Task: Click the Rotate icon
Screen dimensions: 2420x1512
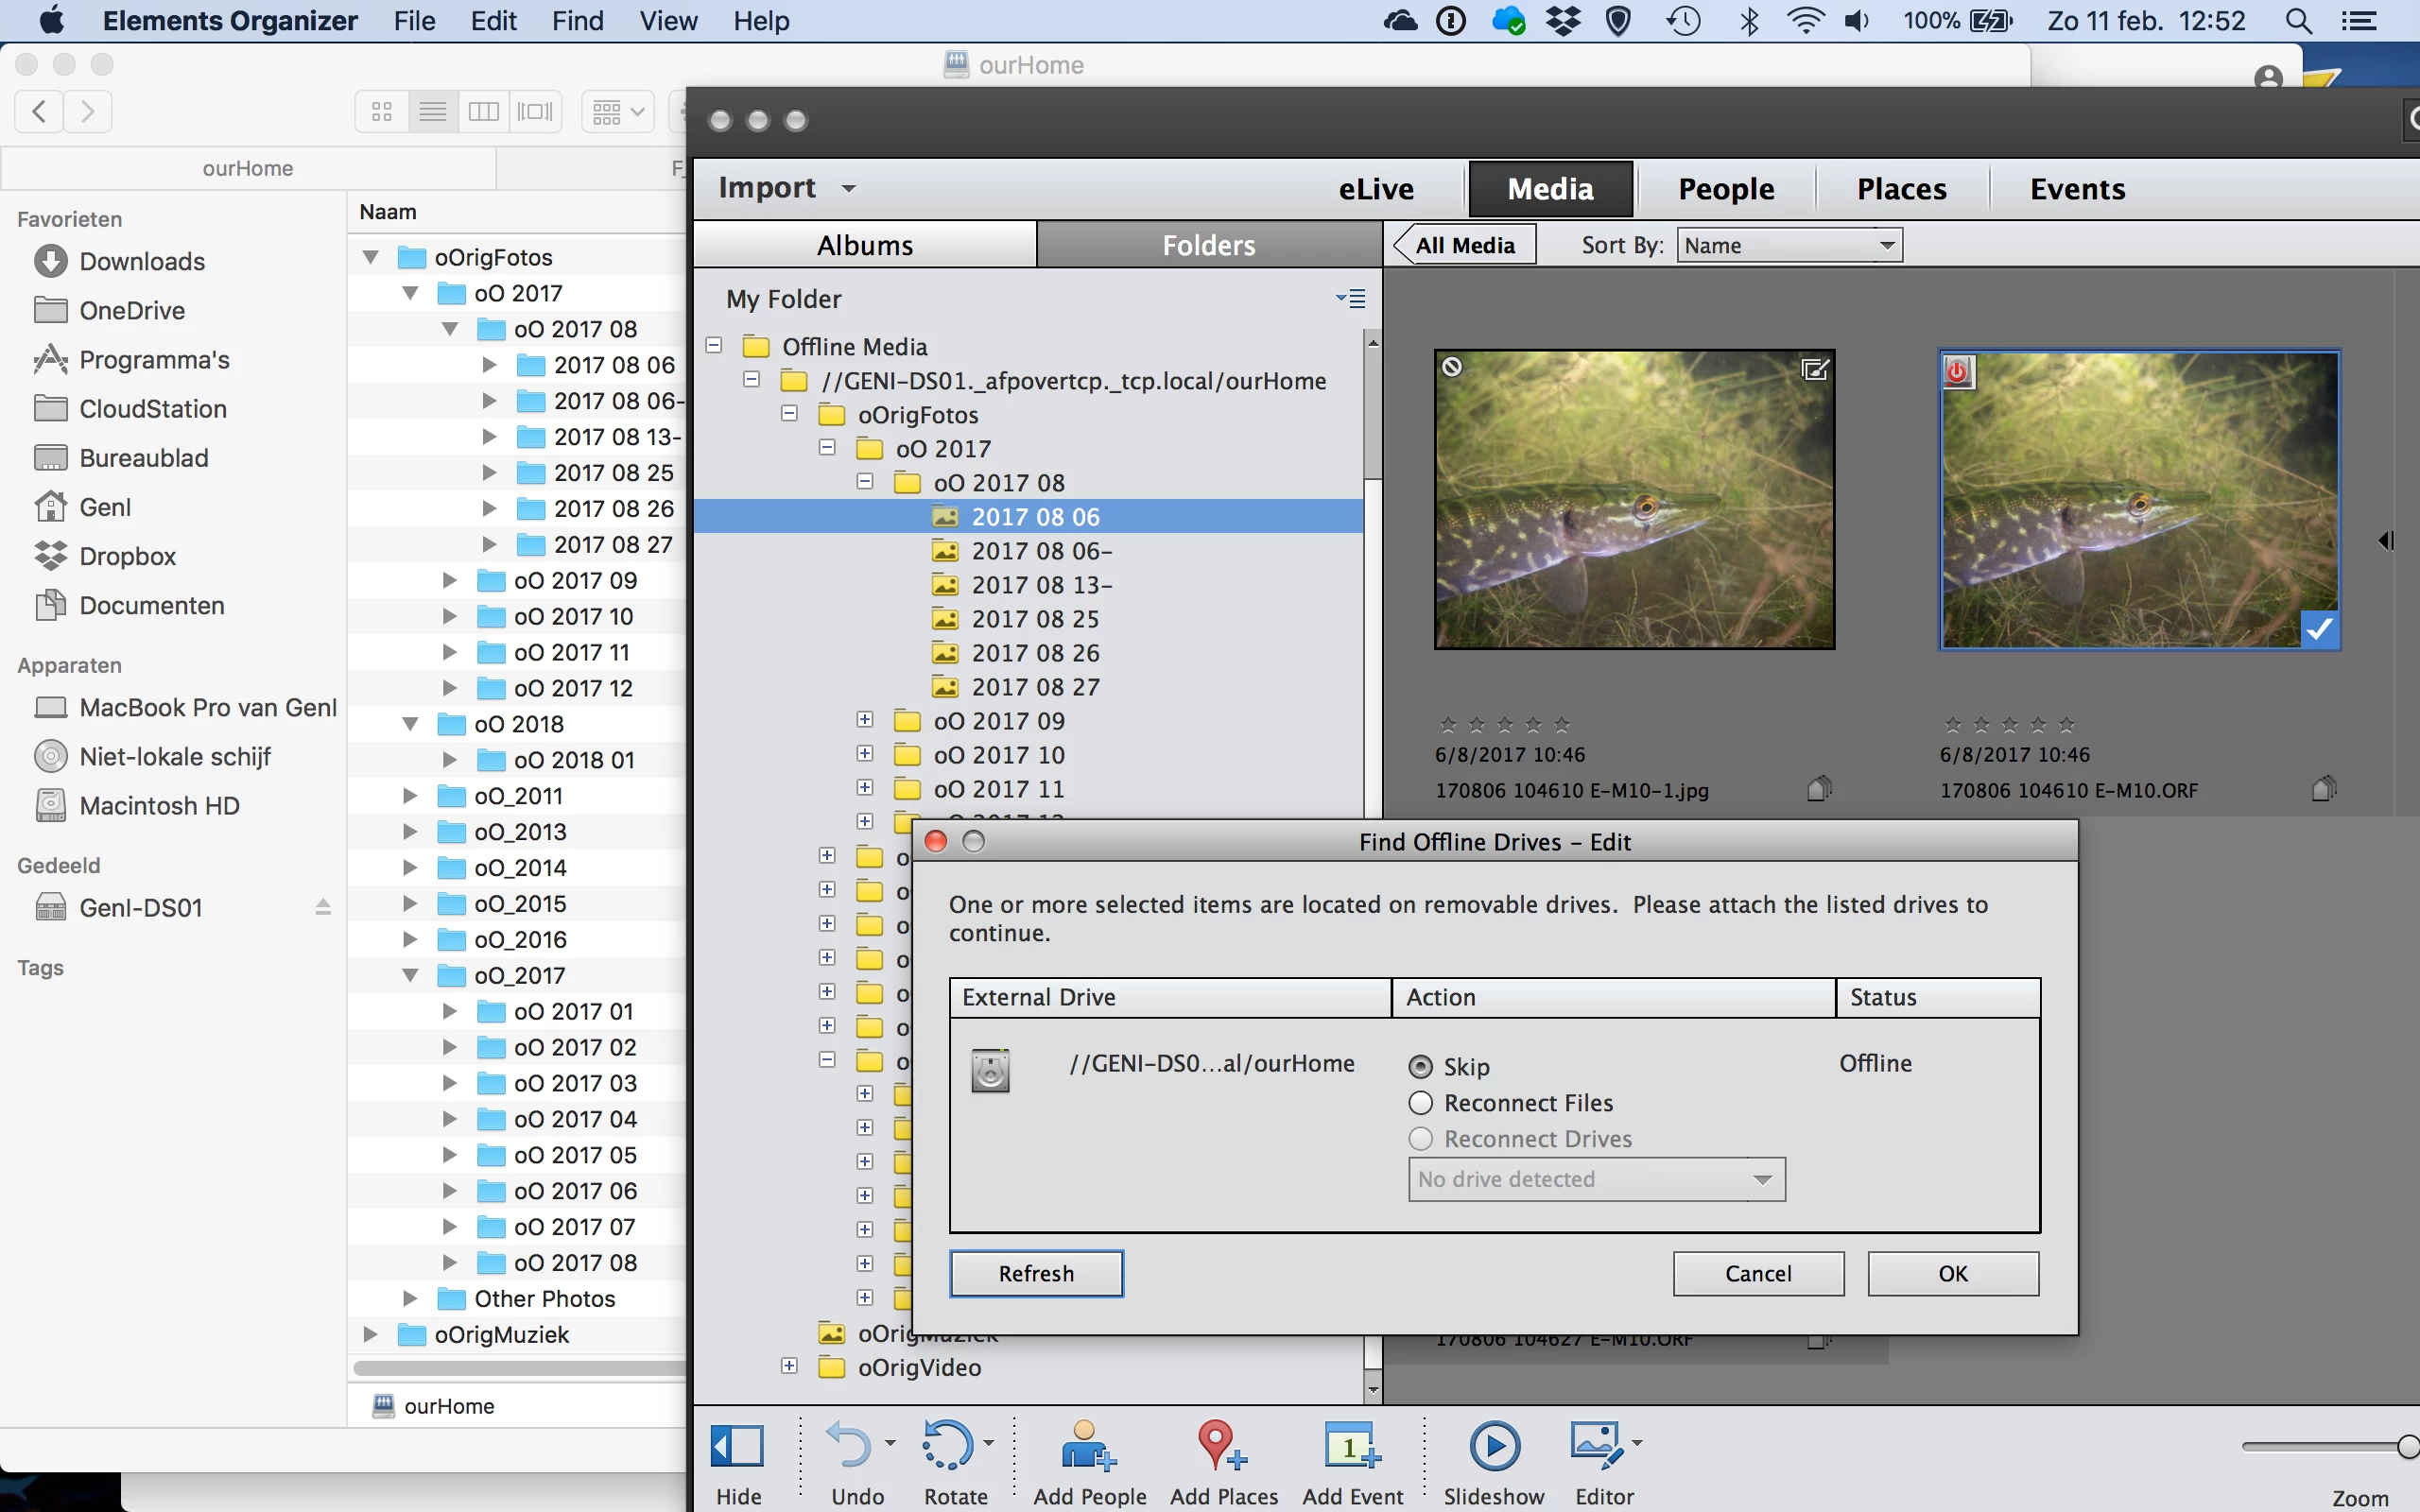Action: [946, 1446]
